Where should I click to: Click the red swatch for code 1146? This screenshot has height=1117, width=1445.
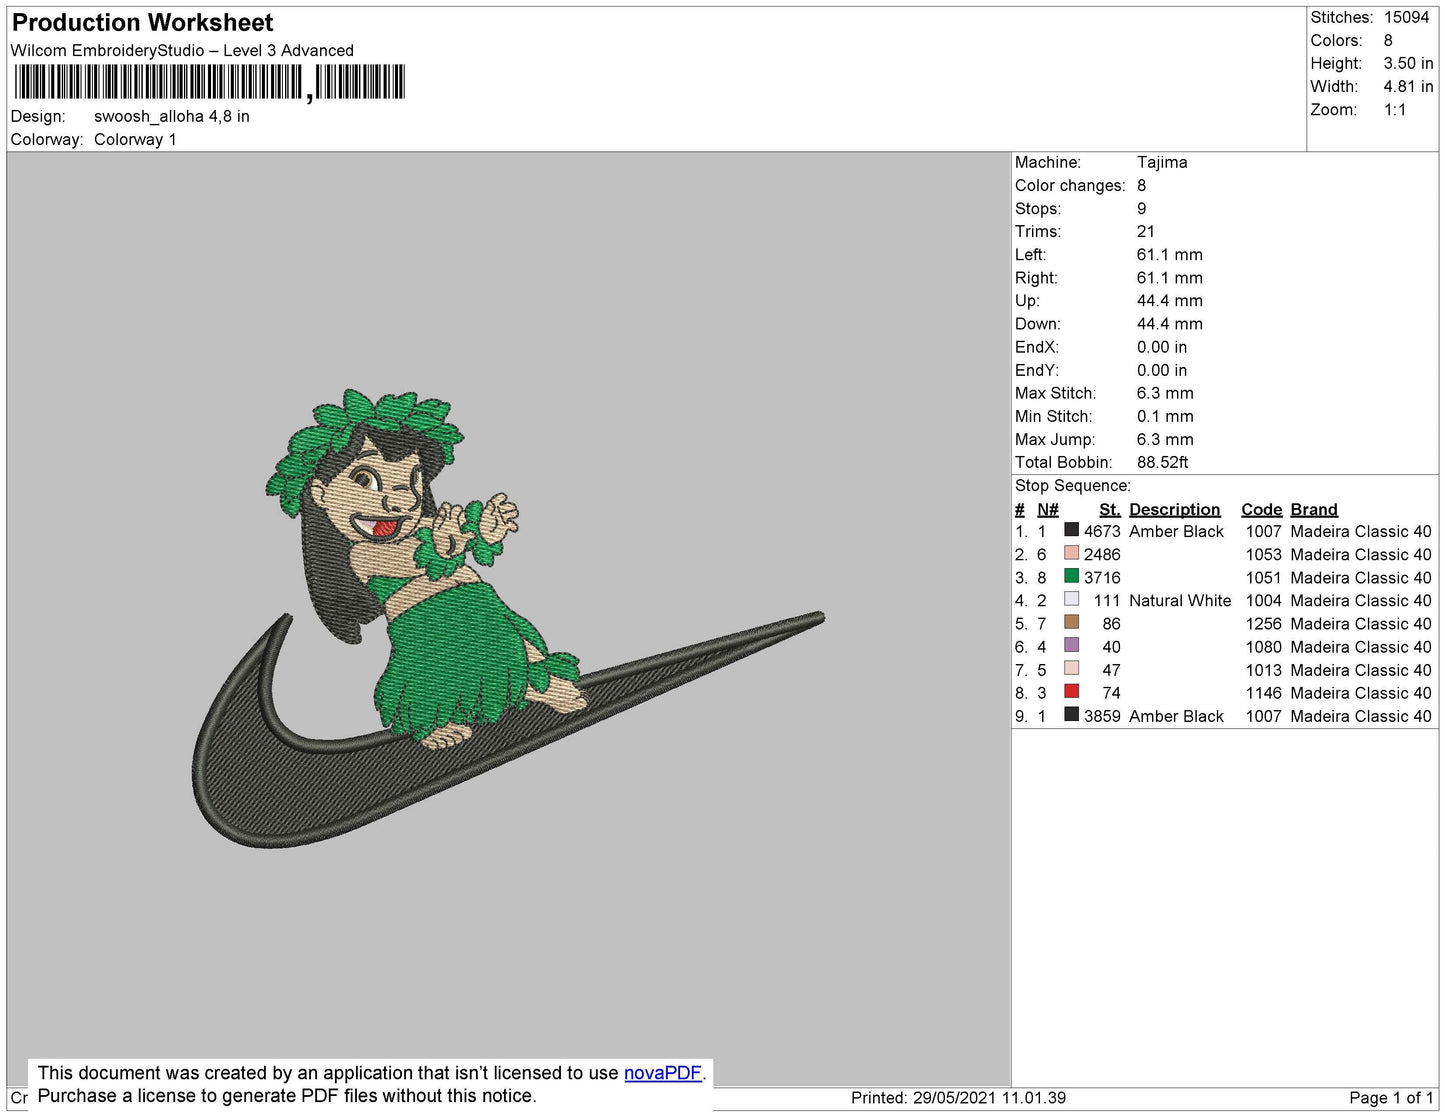(x=1071, y=692)
